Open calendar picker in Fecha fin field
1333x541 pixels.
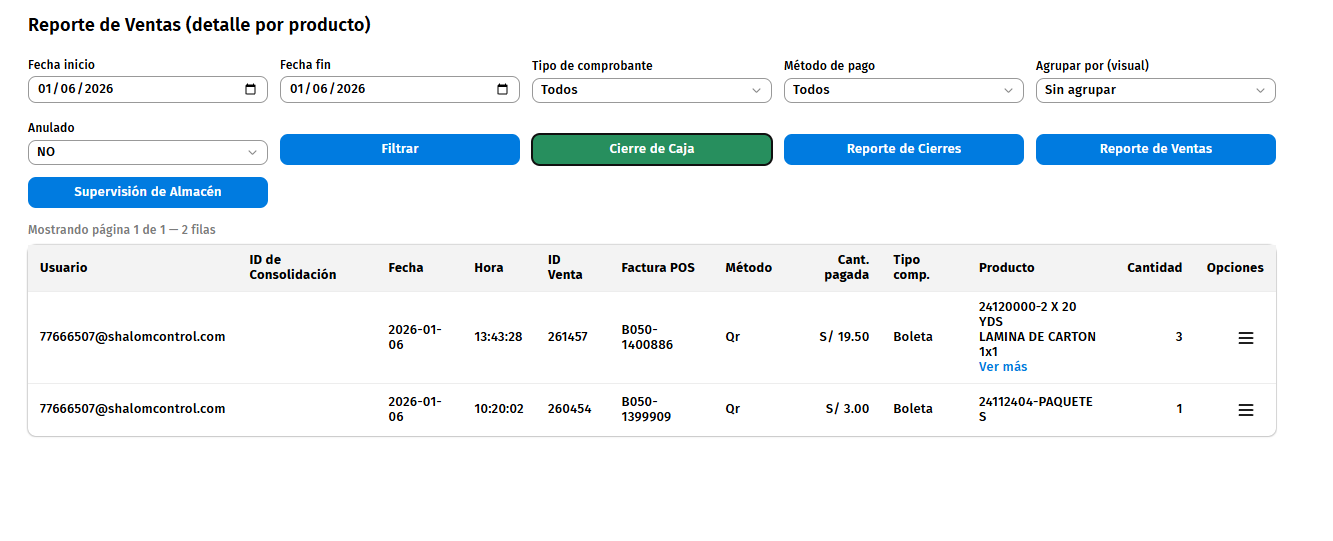502,89
